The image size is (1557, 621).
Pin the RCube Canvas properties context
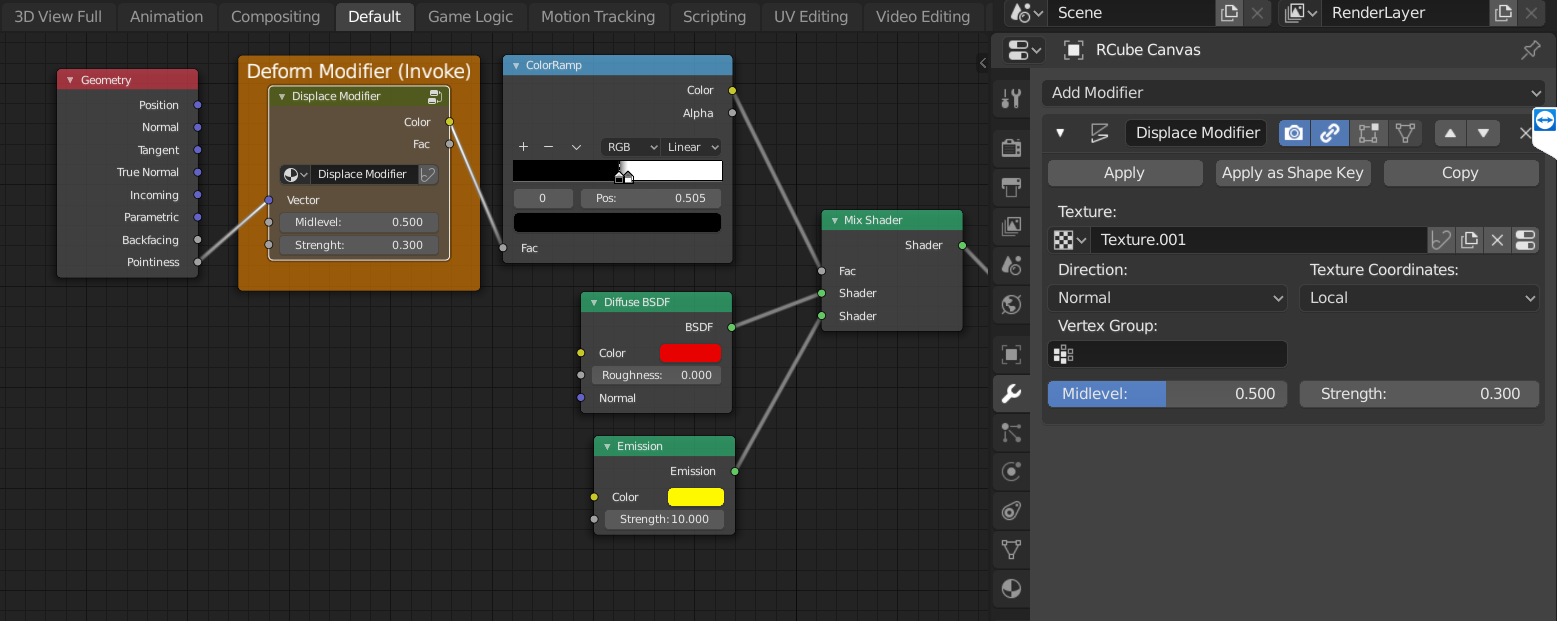pyautogui.click(x=1530, y=50)
